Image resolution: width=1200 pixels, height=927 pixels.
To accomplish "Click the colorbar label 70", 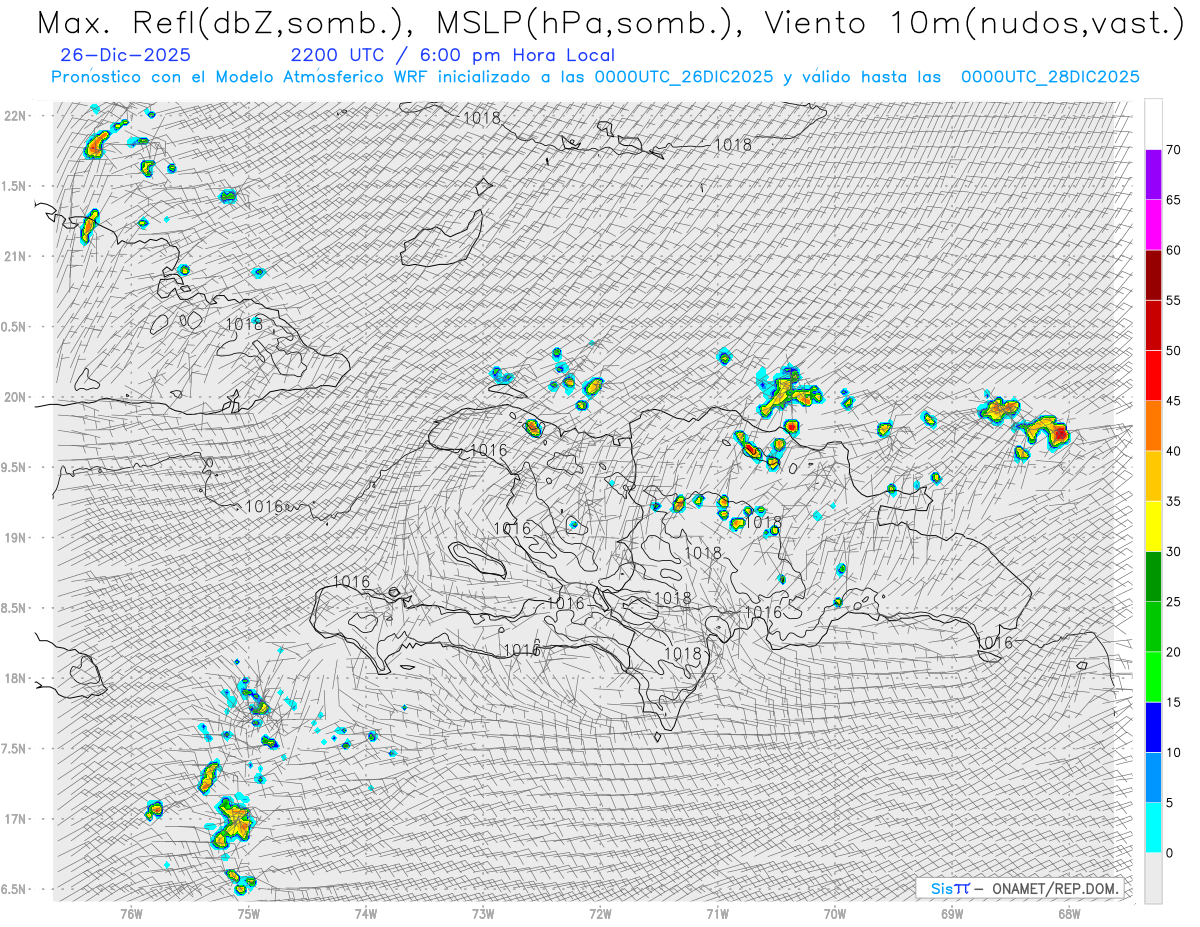I will pos(1173,150).
